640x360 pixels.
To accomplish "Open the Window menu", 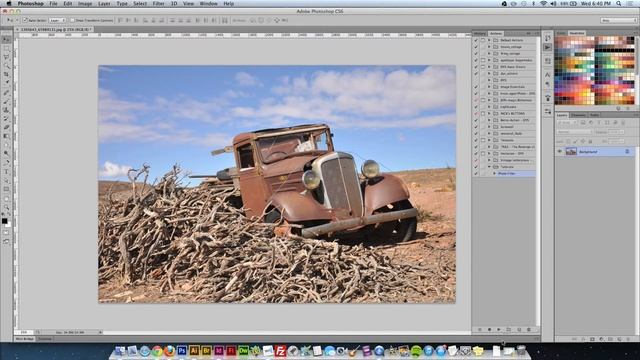I will (x=208, y=4).
